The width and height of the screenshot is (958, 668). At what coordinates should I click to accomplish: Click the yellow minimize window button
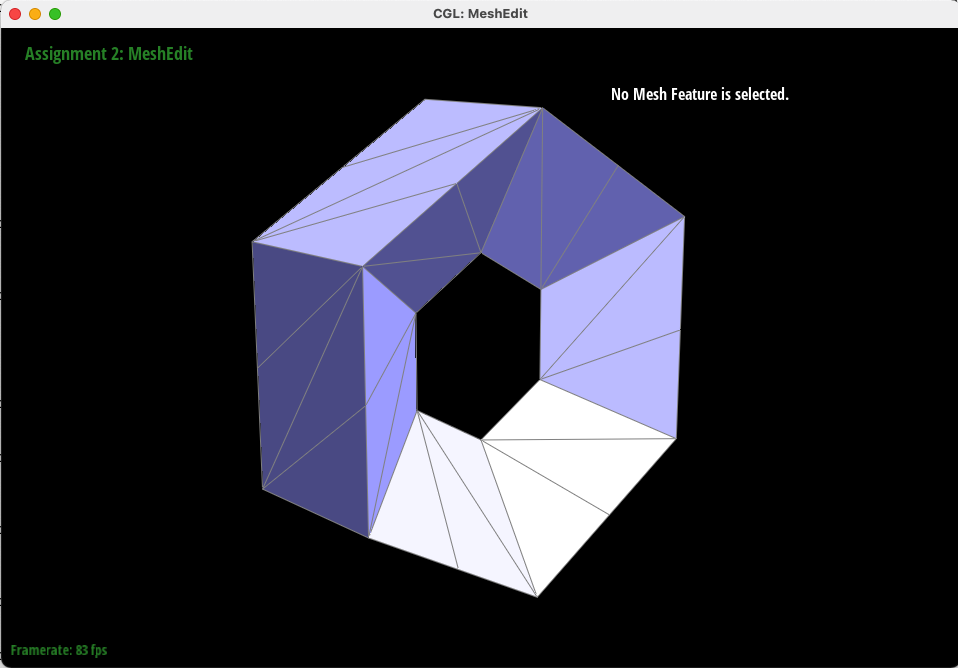[x=35, y=14]
